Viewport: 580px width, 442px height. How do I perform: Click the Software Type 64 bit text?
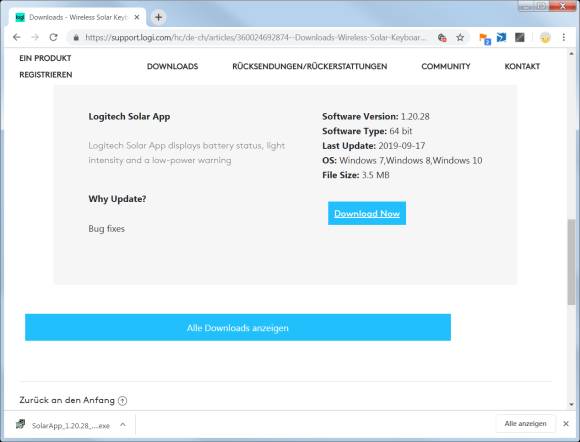(367, 131)
